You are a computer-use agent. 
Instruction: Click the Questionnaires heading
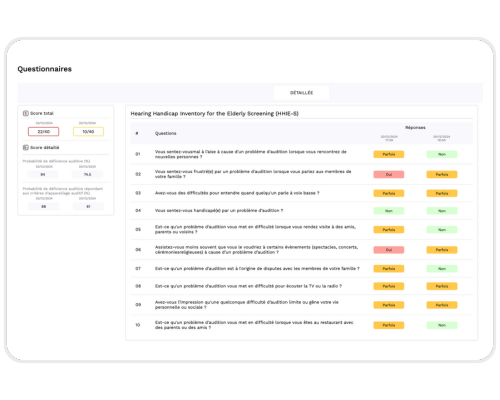[x=45, y=69]
